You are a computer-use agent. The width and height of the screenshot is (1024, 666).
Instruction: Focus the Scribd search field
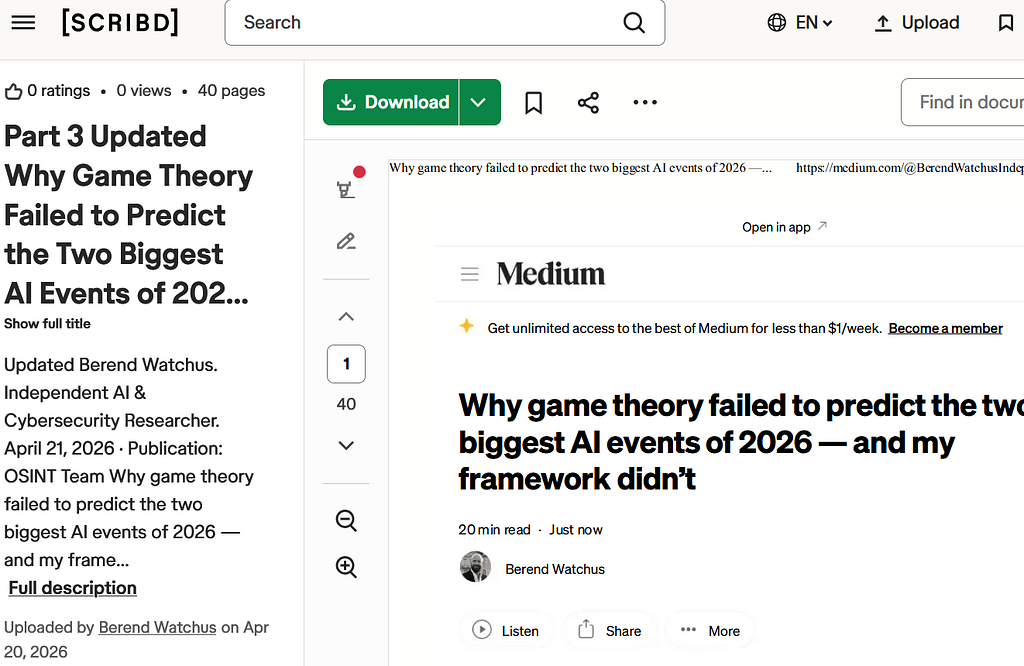(x=445, y=23)
